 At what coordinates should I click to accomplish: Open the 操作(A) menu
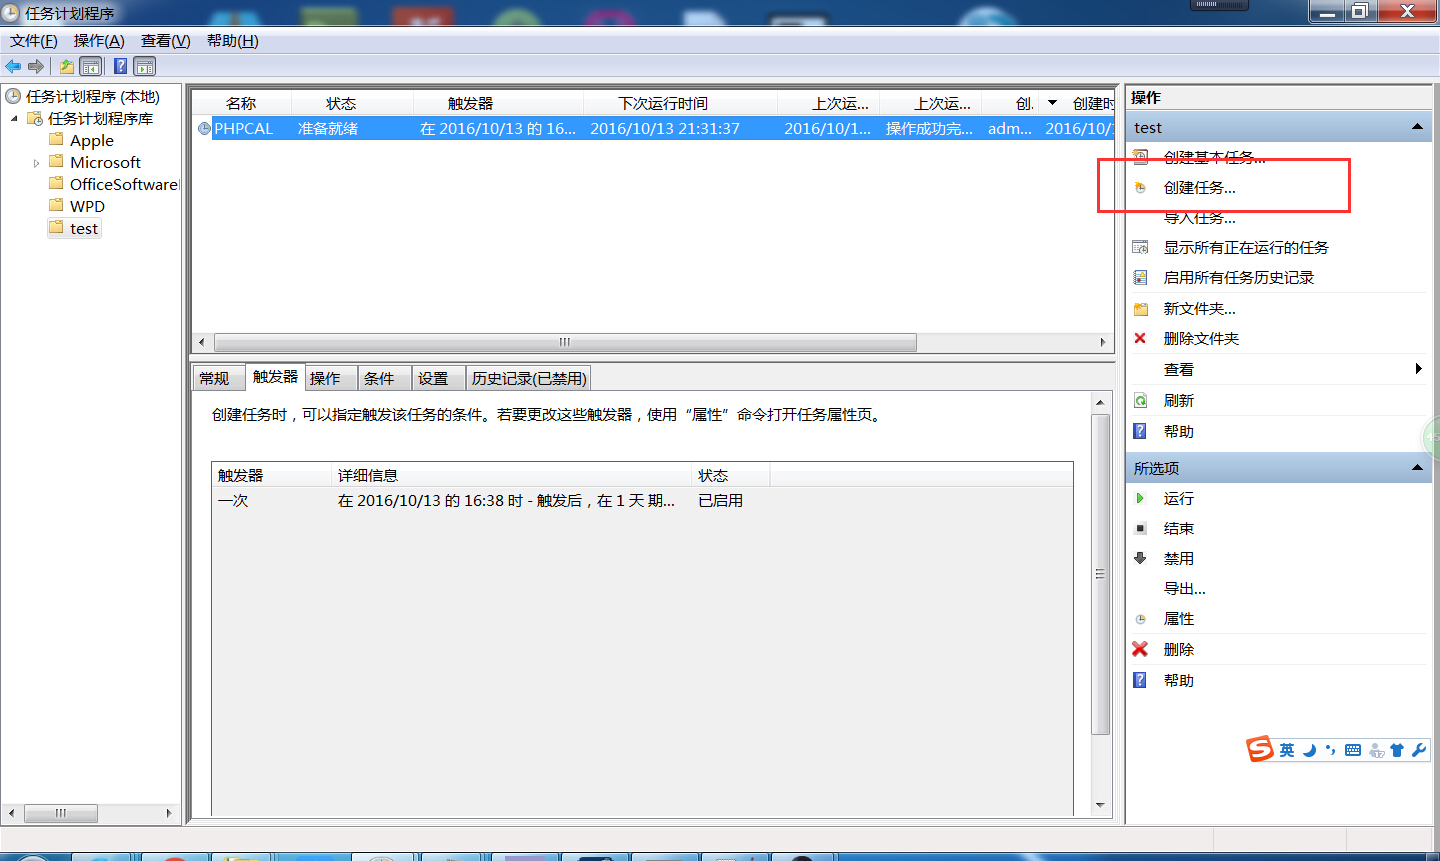click(x=98, y=41)
